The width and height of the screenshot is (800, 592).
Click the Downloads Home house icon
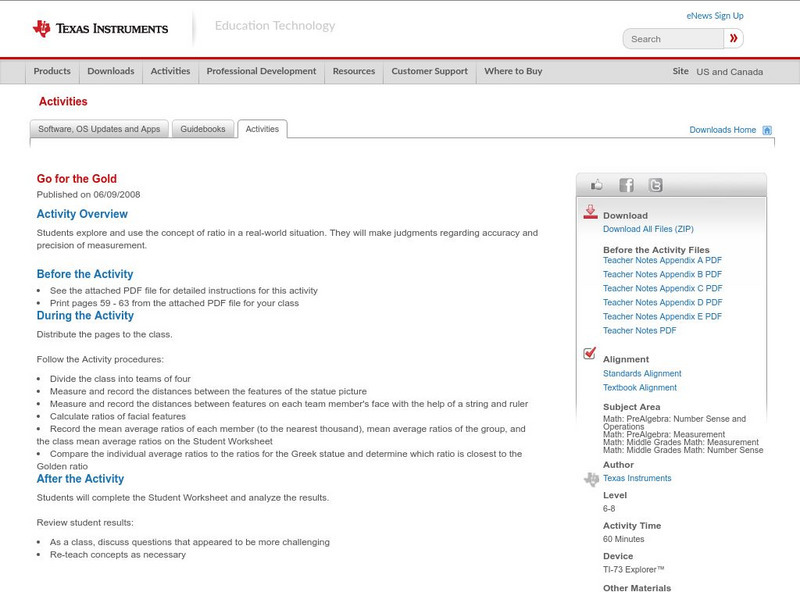click(767, 130)
